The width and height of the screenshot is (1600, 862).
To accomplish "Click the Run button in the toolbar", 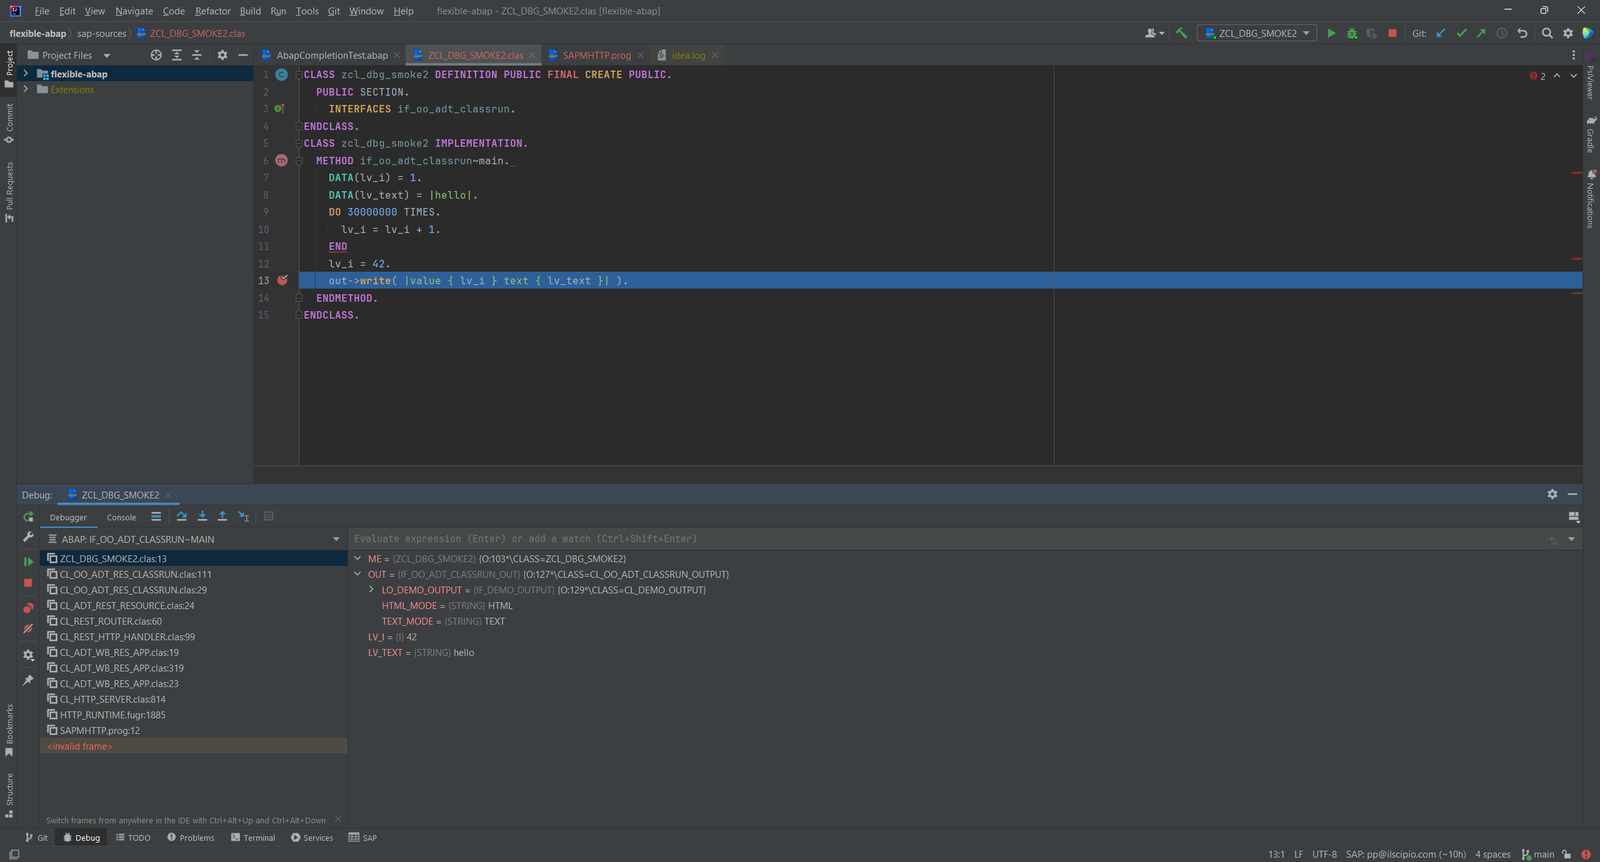I will click(x=1331, y=33).
